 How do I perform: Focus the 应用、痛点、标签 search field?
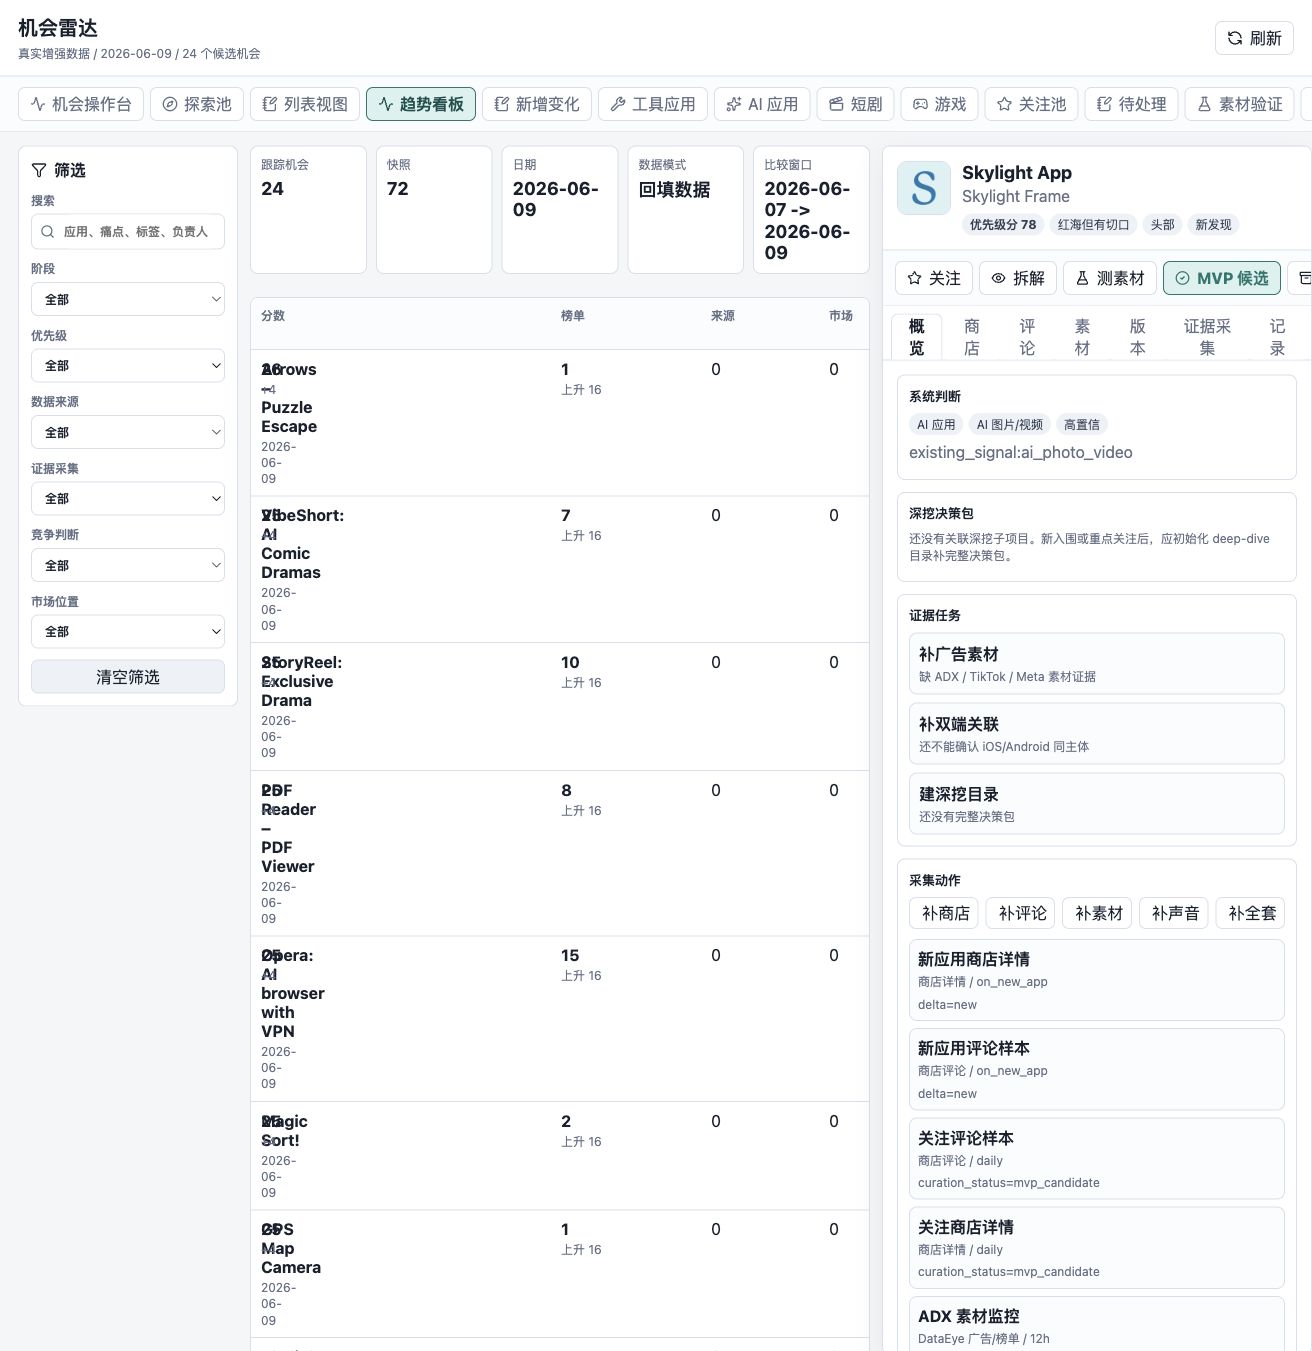coord(128,232)
